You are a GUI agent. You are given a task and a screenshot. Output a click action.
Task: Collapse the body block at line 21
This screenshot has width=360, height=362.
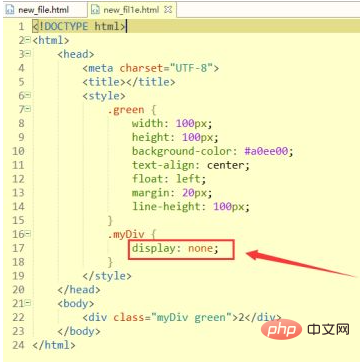[28, 303]
